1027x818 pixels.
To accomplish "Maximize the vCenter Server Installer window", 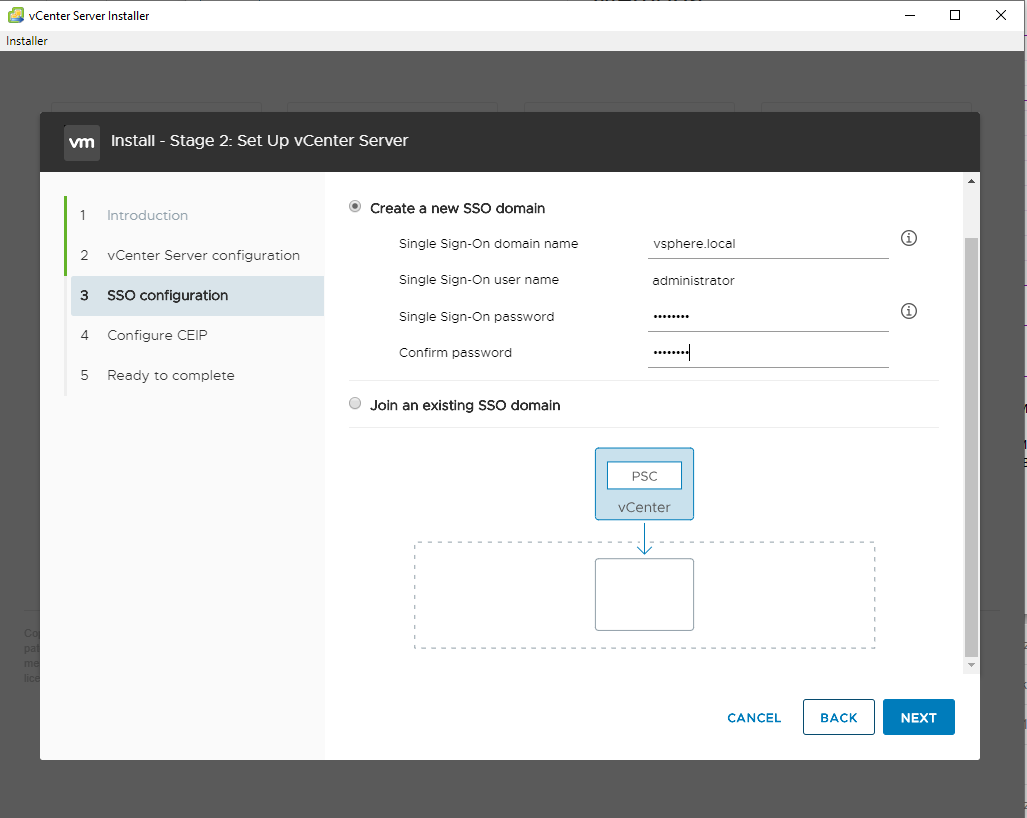I will 955,15.
